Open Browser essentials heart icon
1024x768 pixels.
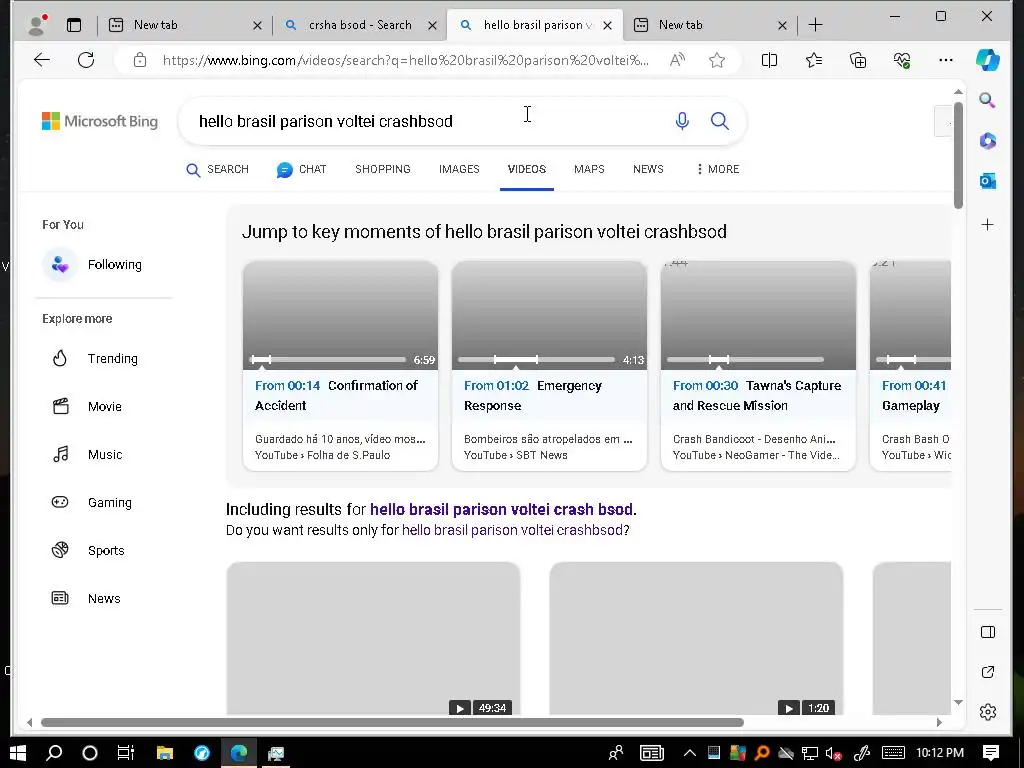[x=902, y=60]
